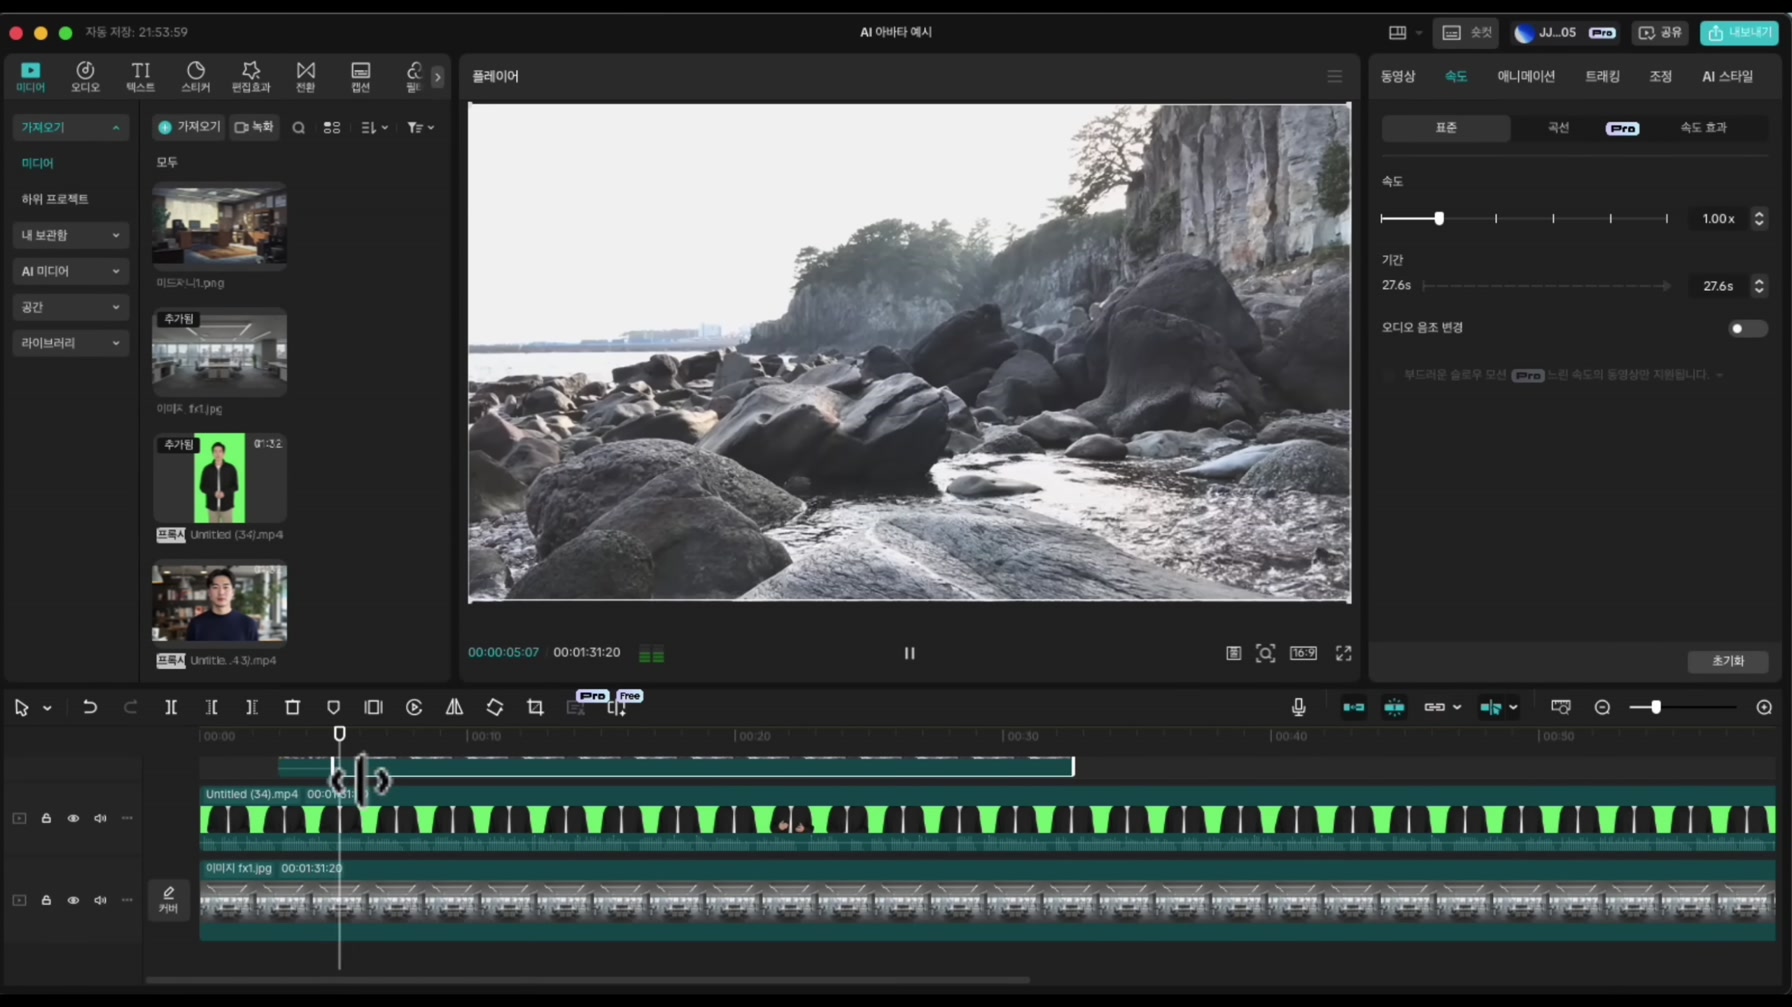Click the Reset button in speed panel
Viewport: 1792px width, 1007px height.
tap(1727, 661)
